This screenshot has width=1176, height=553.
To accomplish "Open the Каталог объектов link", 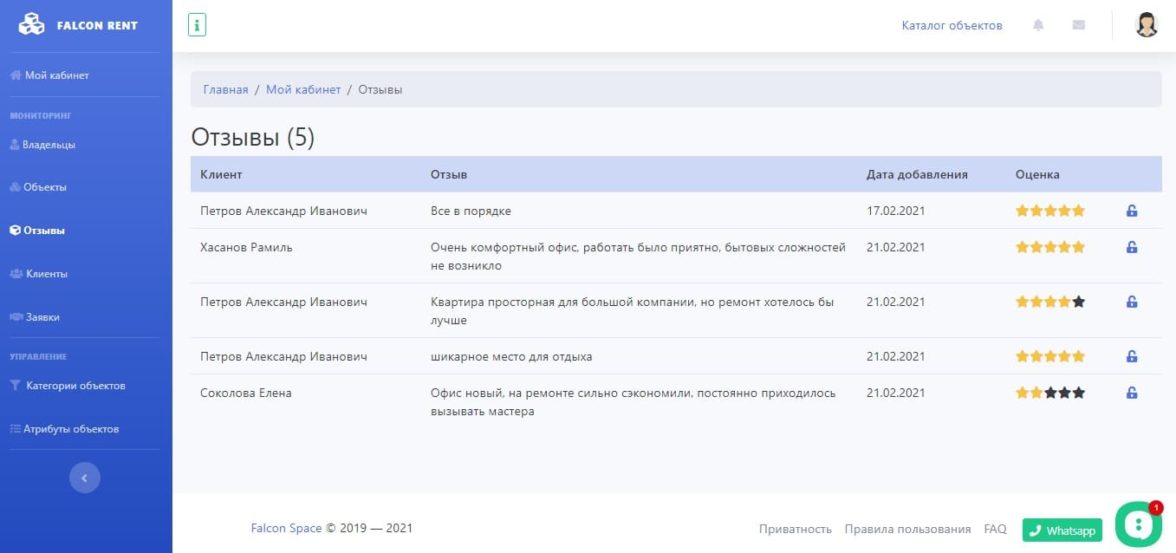I will point(951,26).
